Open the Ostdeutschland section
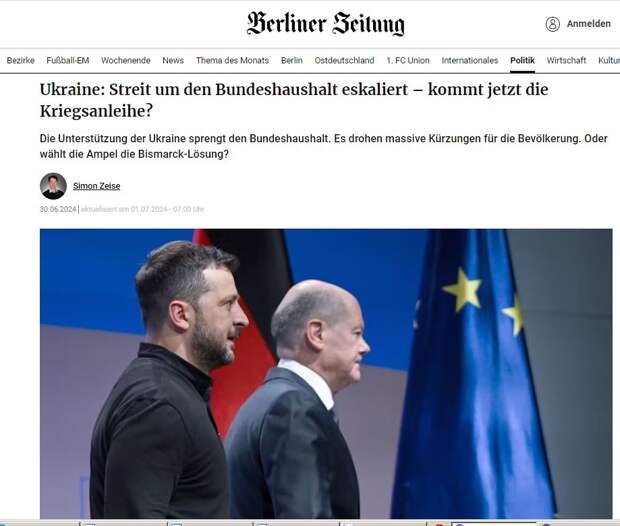620x526 pixels. coord(344,61)
